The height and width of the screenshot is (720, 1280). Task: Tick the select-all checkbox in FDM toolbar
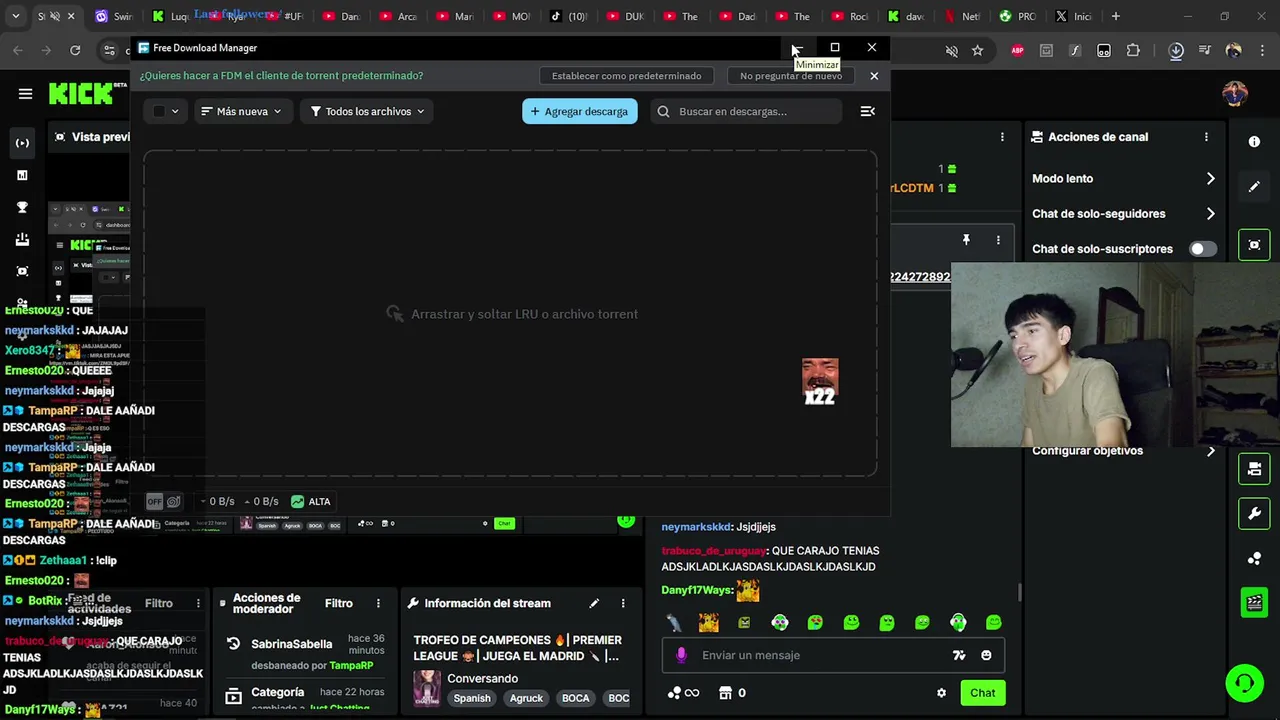(158, 111)
